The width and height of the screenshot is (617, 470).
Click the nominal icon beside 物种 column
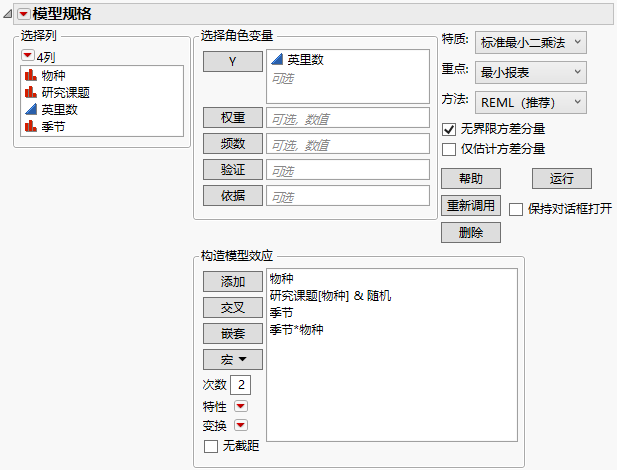pos(30,75)
